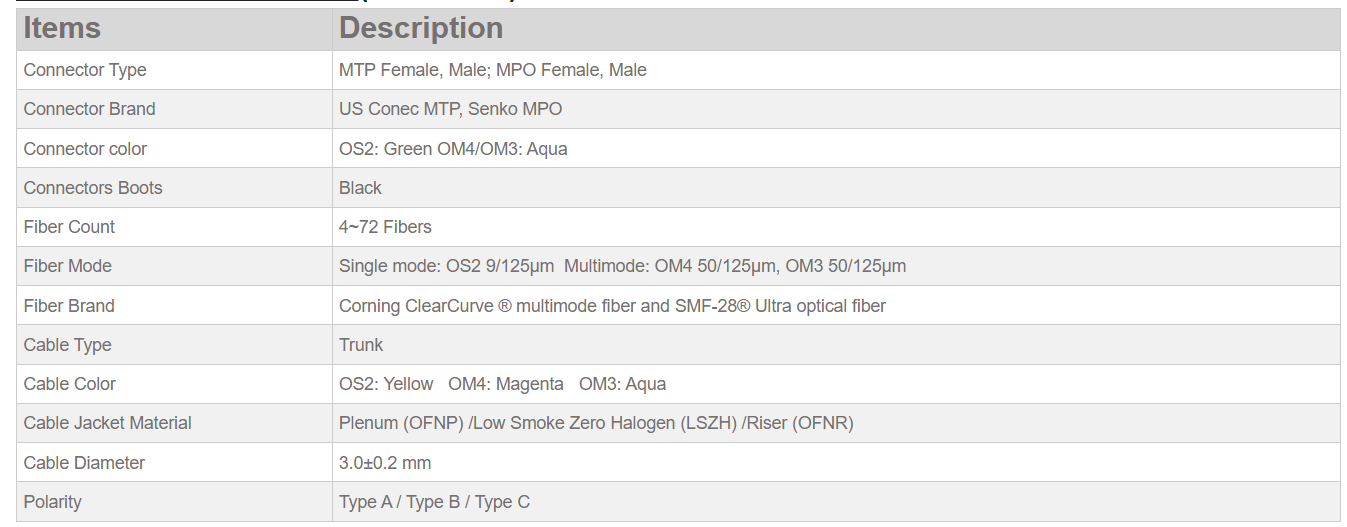Screen dimensions: 1347x527
Task: Click the 'US Conec MTP, Senko MPO' value
Action: coord(450,109)
